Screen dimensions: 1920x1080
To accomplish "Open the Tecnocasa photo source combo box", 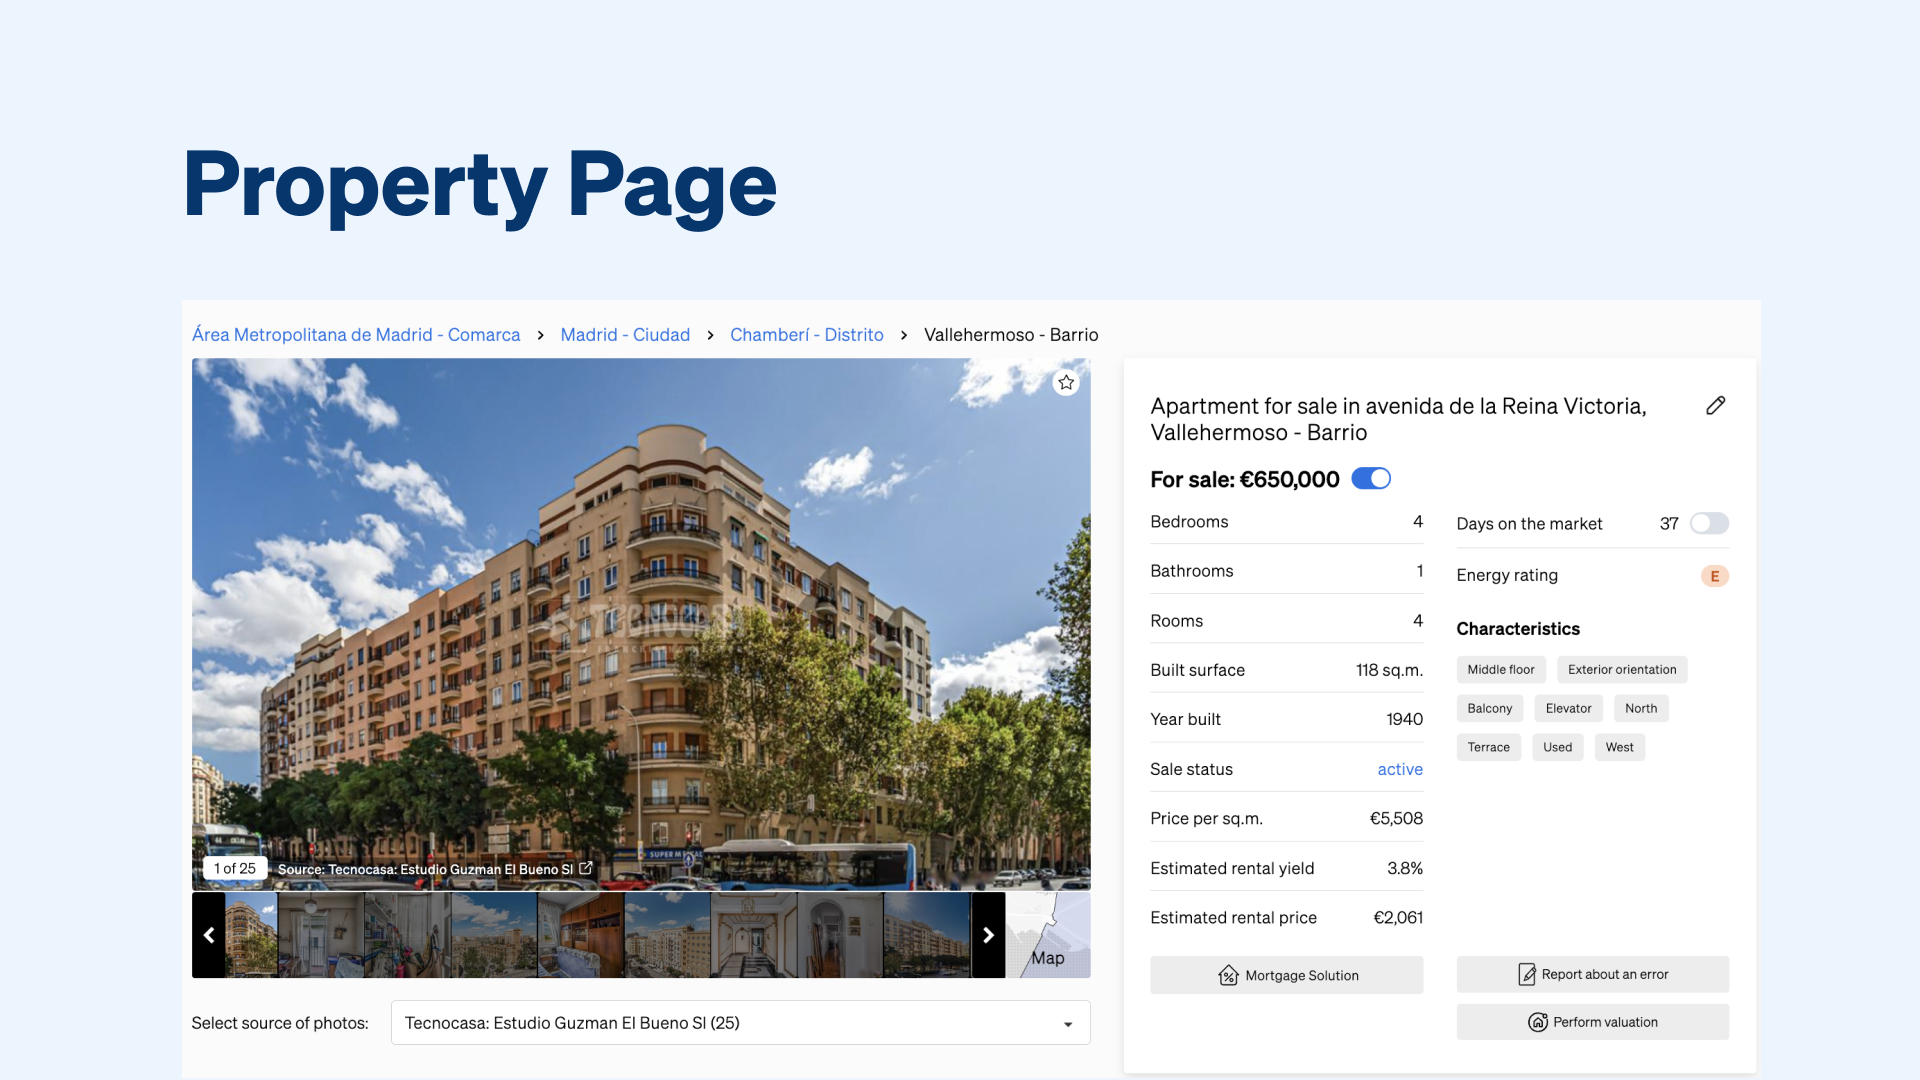I will [740, 1023].
